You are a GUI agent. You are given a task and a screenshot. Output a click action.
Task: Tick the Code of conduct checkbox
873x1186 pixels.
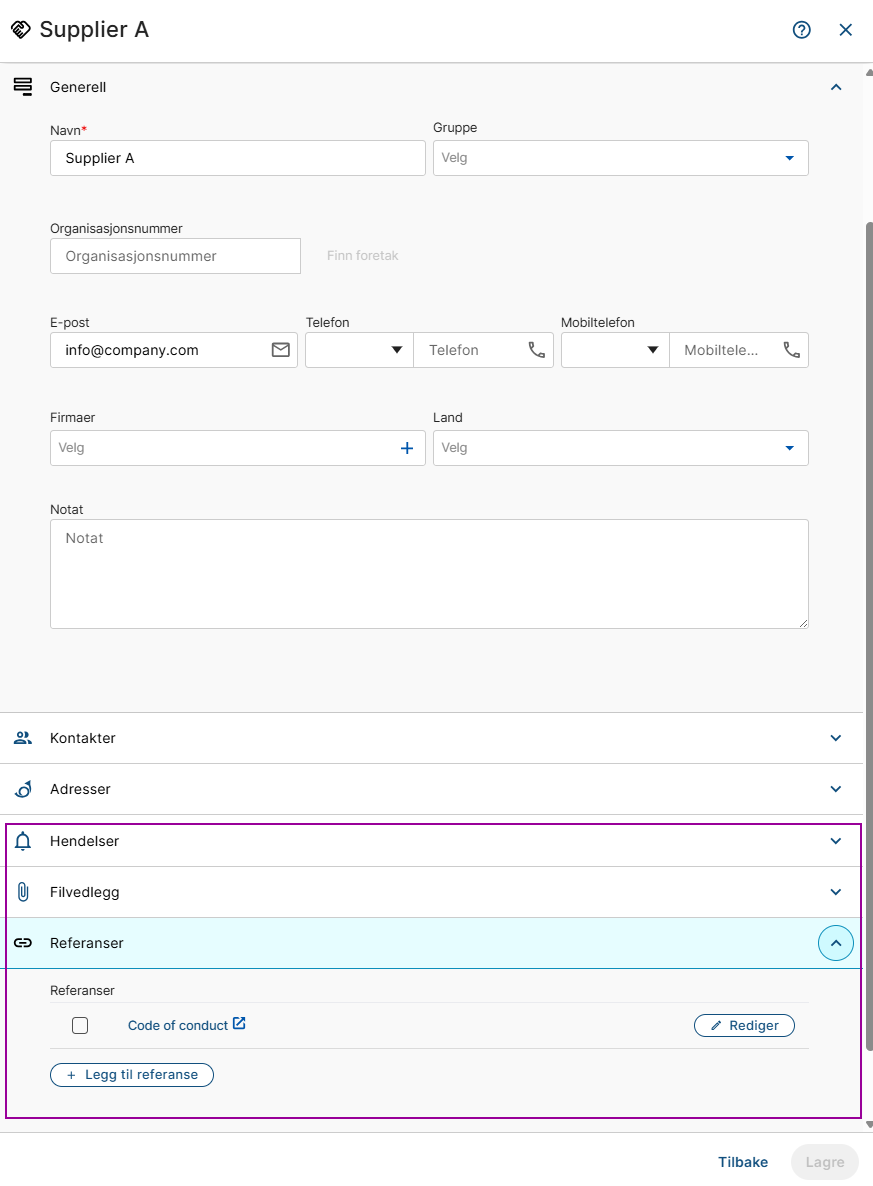point(80,1026)
